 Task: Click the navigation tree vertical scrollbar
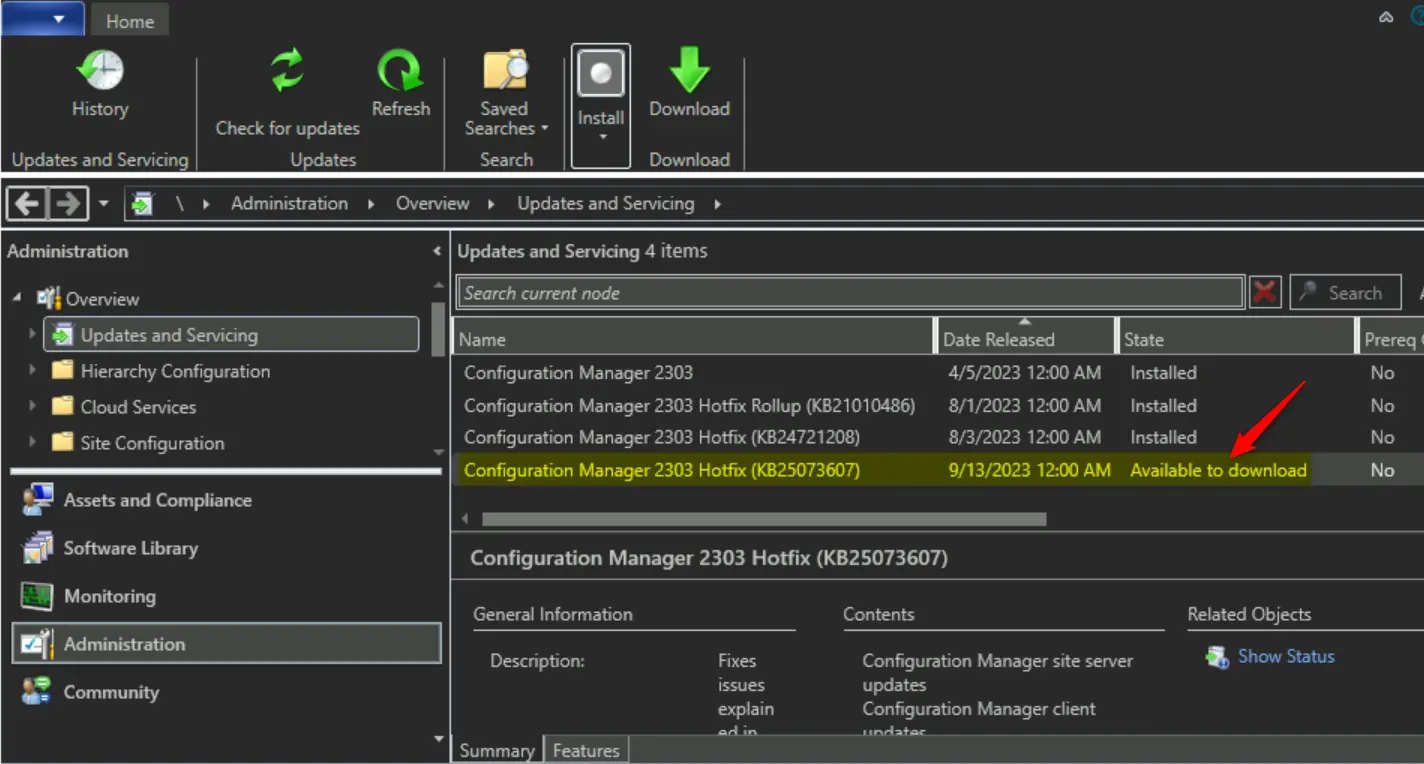[x=438, y=328]
